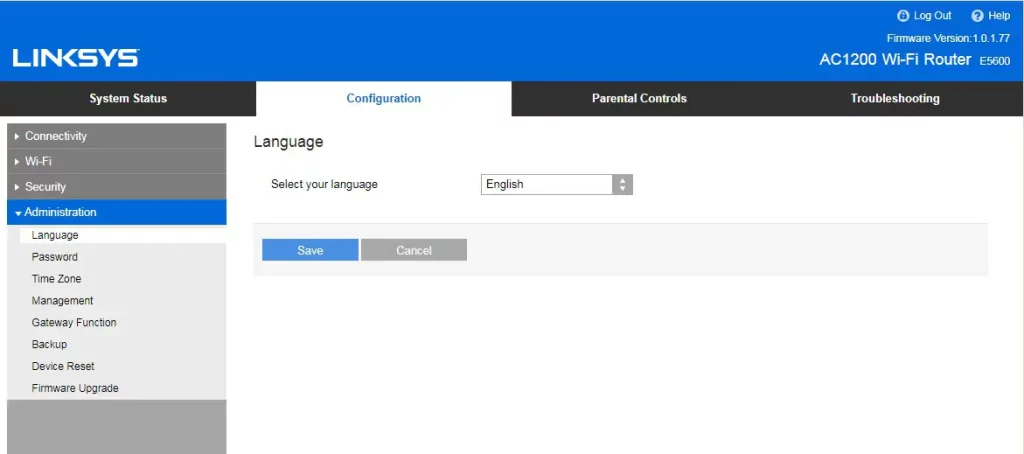The image size is (1024, 454).
Task: Click the Help question mark icon
Action: 978,16
